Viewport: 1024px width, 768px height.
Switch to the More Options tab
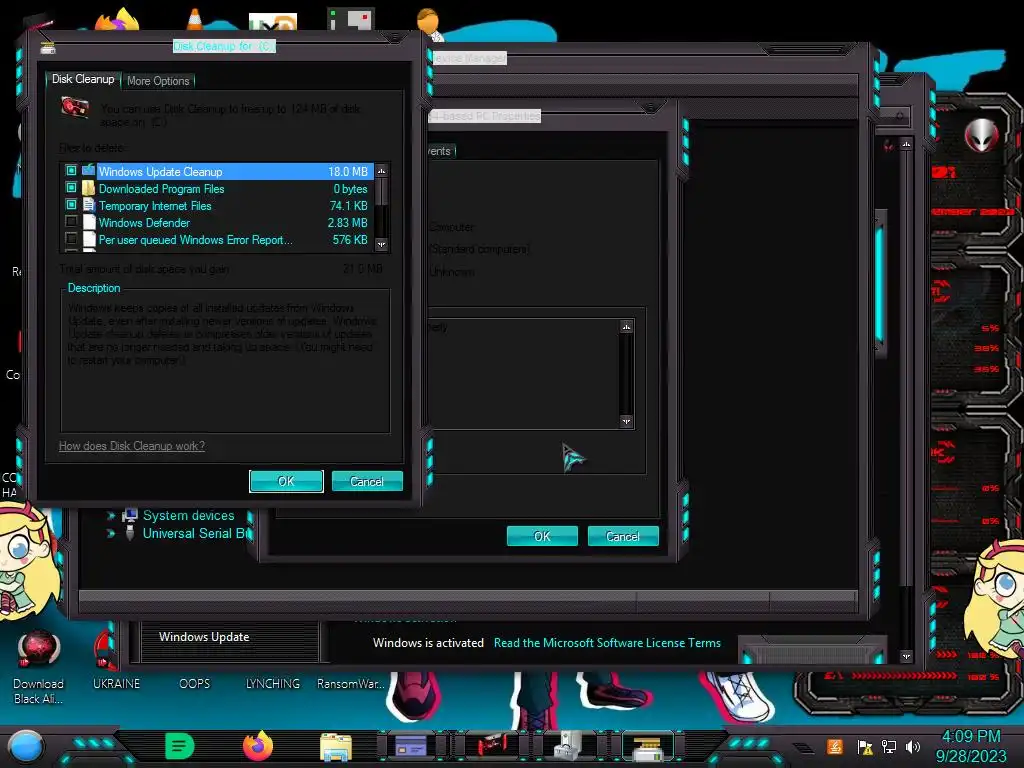click(158, 81)
